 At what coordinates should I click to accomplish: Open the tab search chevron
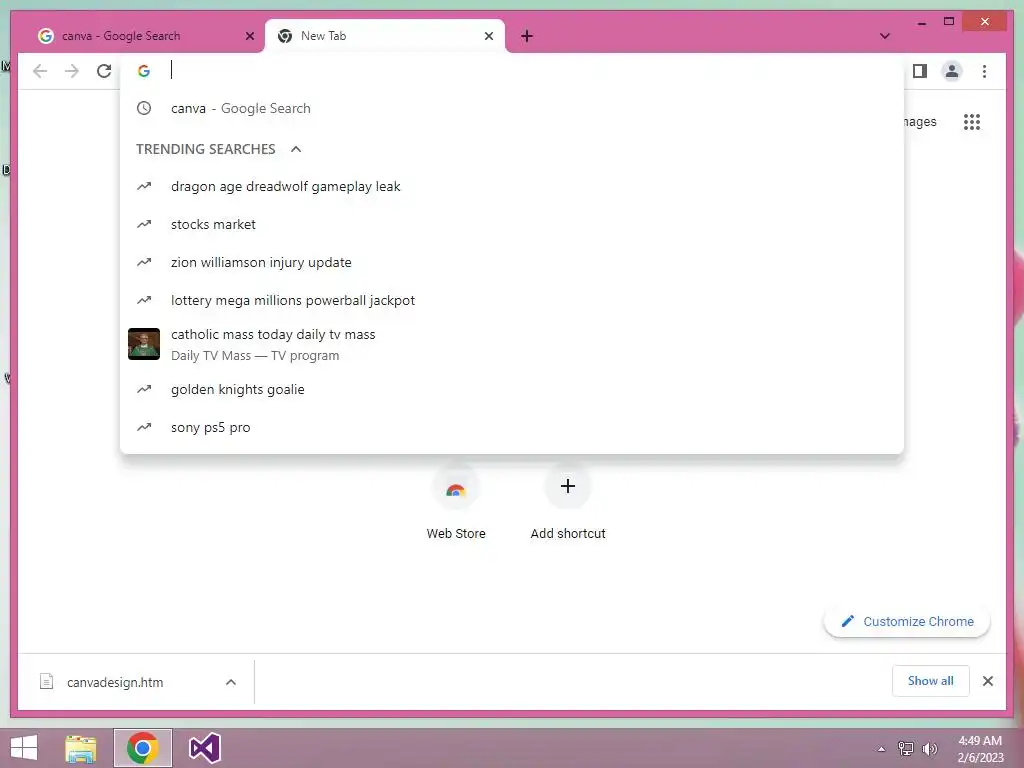point(884,36)
